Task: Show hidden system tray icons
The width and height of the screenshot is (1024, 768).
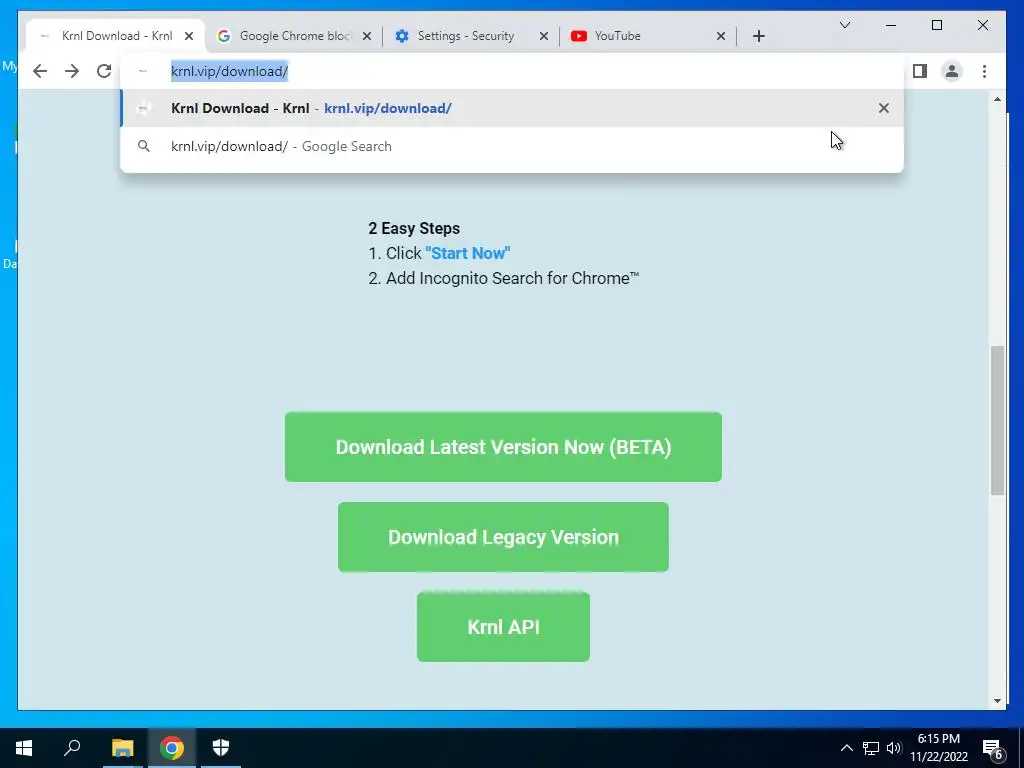Action: [846, 748]
